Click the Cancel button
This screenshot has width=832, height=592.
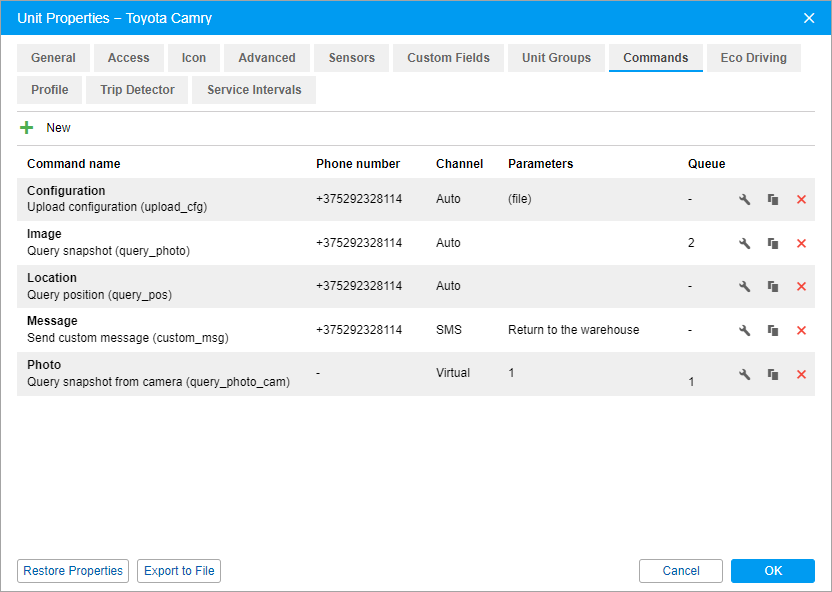click(x=681, y=571)
